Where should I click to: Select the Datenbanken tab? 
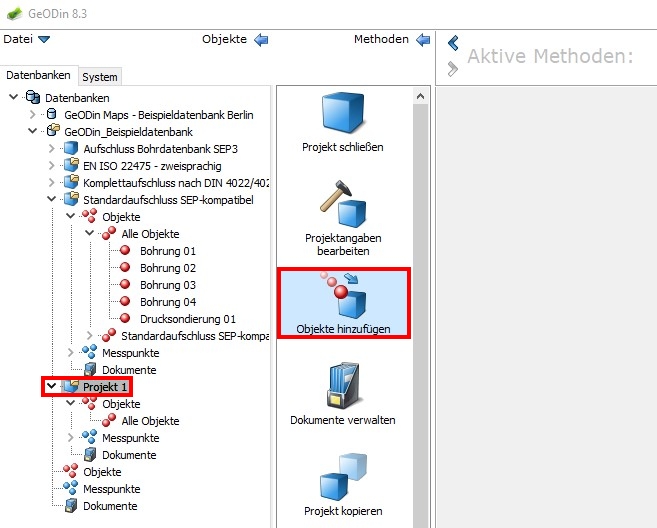pyautogui.click(x=38, y=75)
